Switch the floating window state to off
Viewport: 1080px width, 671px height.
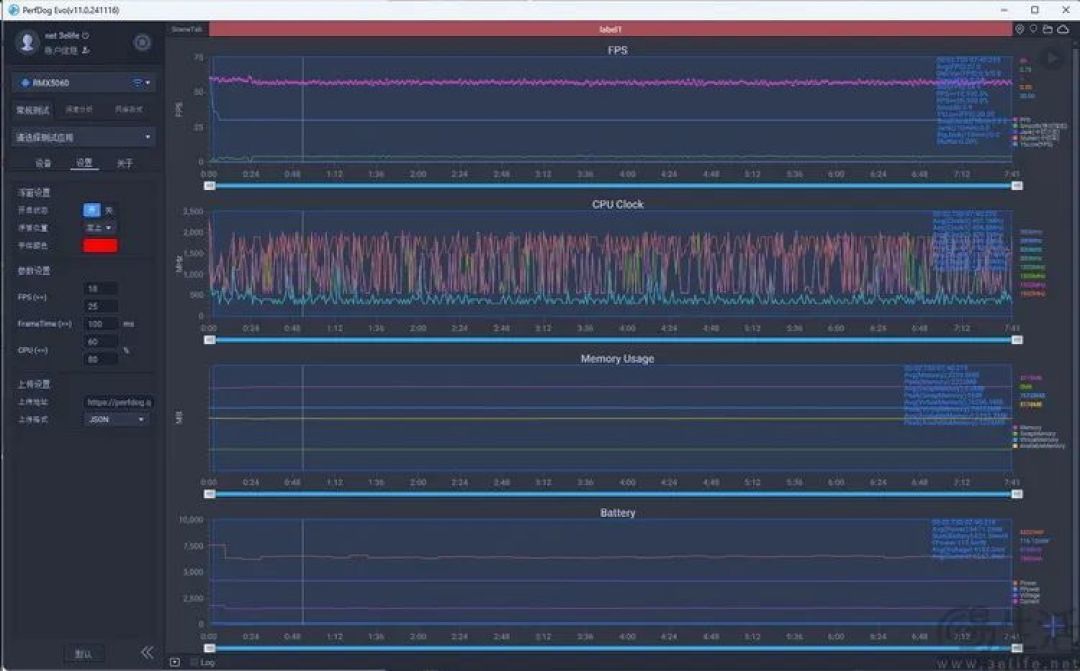tap(109, 209)
